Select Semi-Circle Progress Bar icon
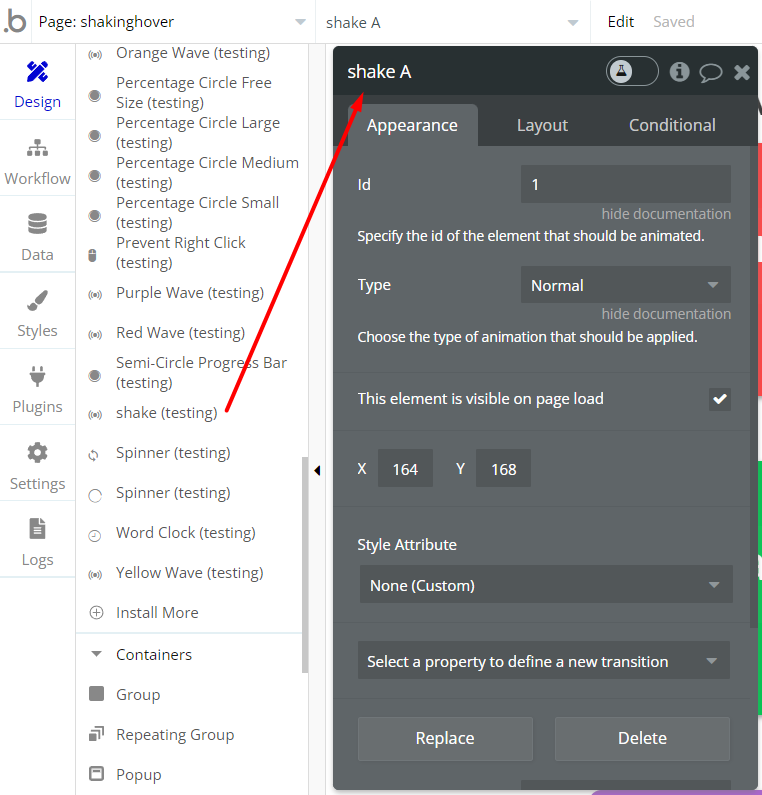The image size is (762, 795). pyautogui.click(x=95, y=376)
